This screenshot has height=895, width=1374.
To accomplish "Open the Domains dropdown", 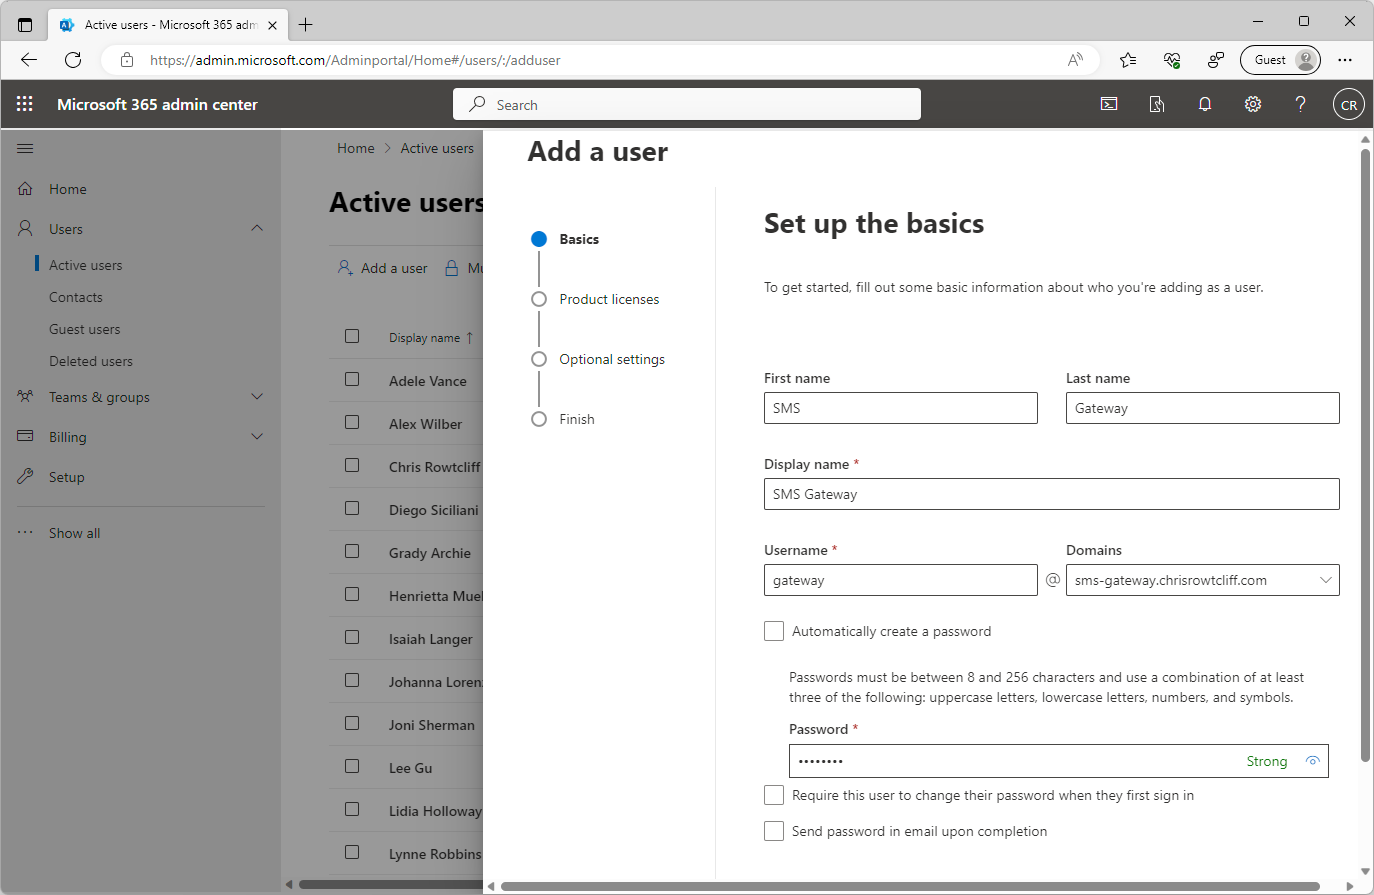I will point(1327,580).
